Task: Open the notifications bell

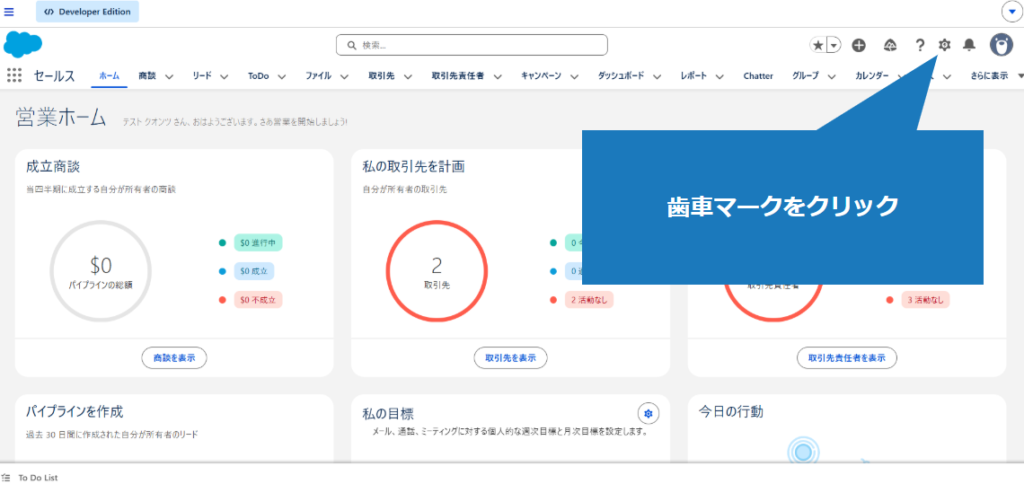Action: coord(969,45)
